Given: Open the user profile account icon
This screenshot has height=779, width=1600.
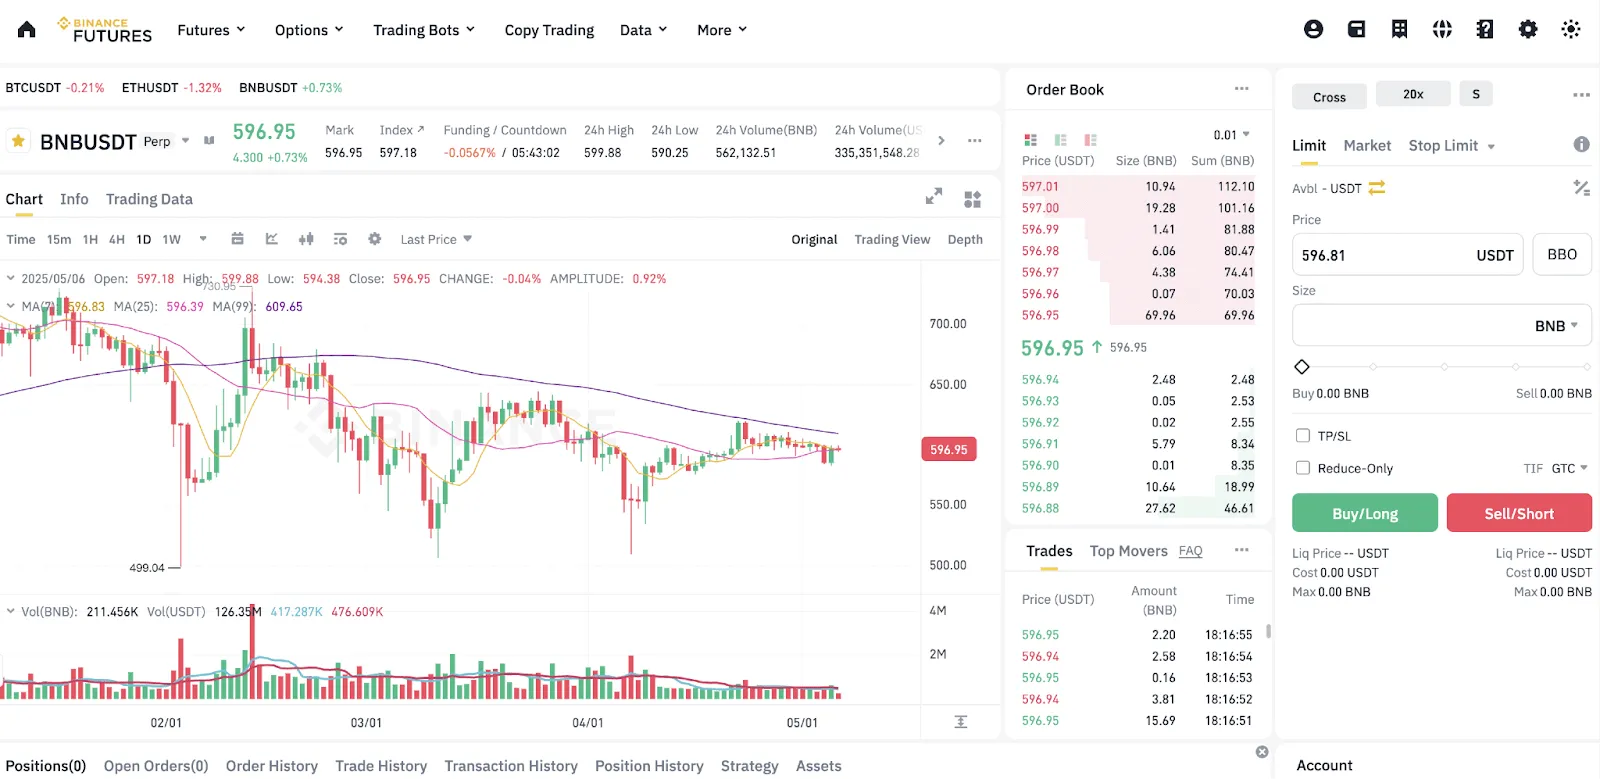Looking at the screenshot, I should click(x=1313, y=30).
